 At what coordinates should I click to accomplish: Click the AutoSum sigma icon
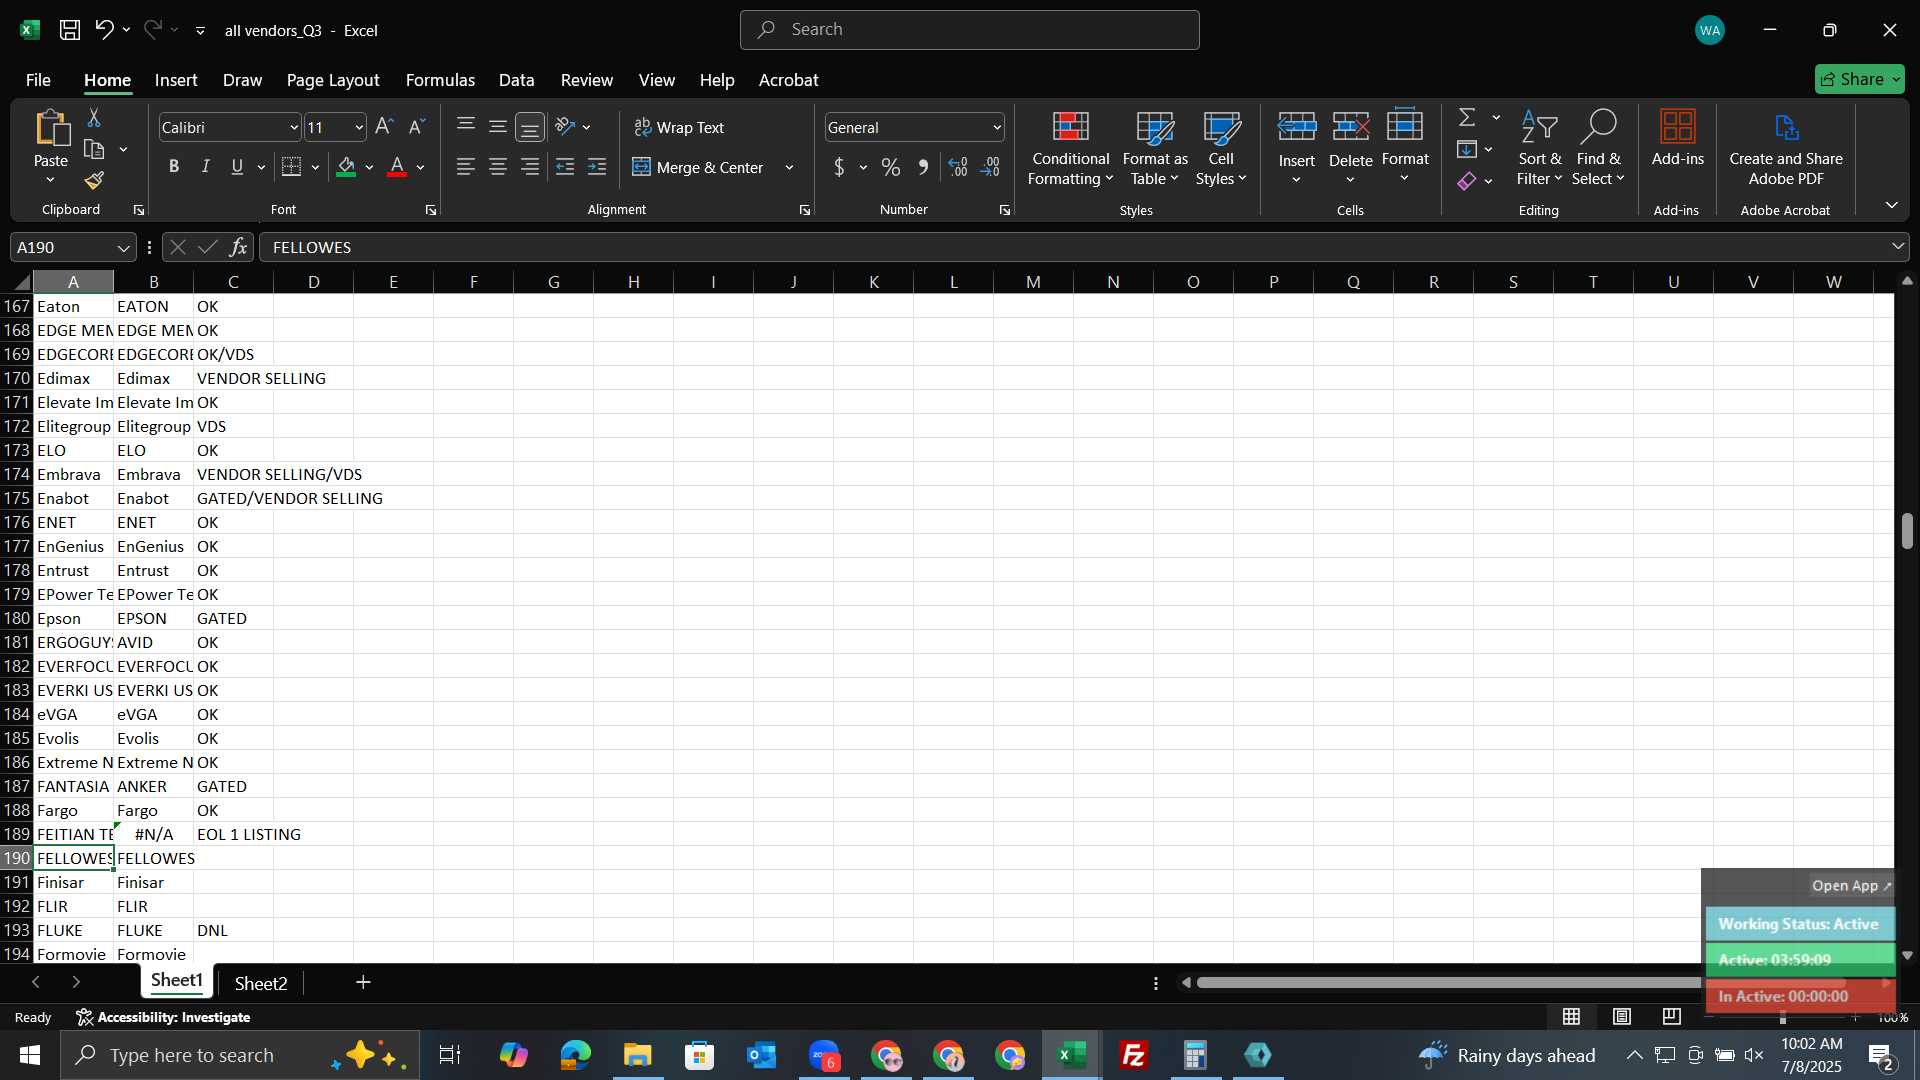(x=1467, y=117)
